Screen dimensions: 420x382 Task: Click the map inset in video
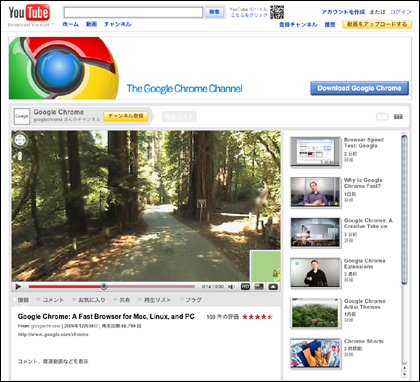(265, 266)
